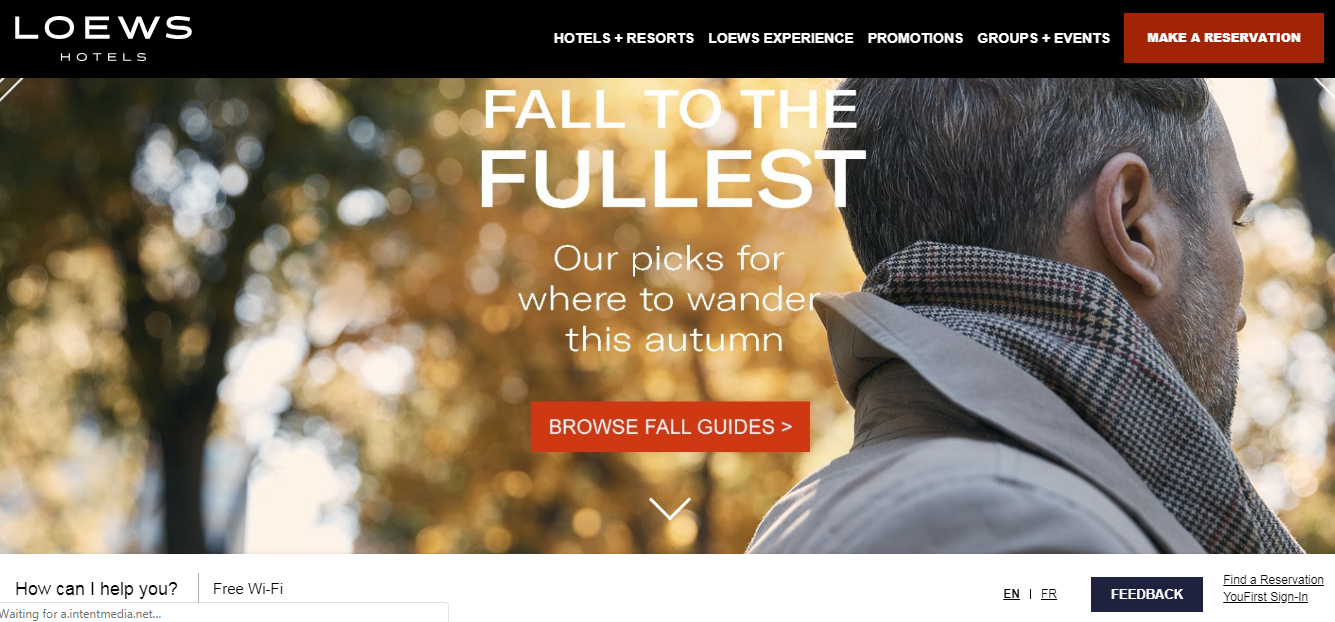The image size is (1335, 622).
Task: Follow the Find a Reservation link
Action: click(x=1273, y=580)
